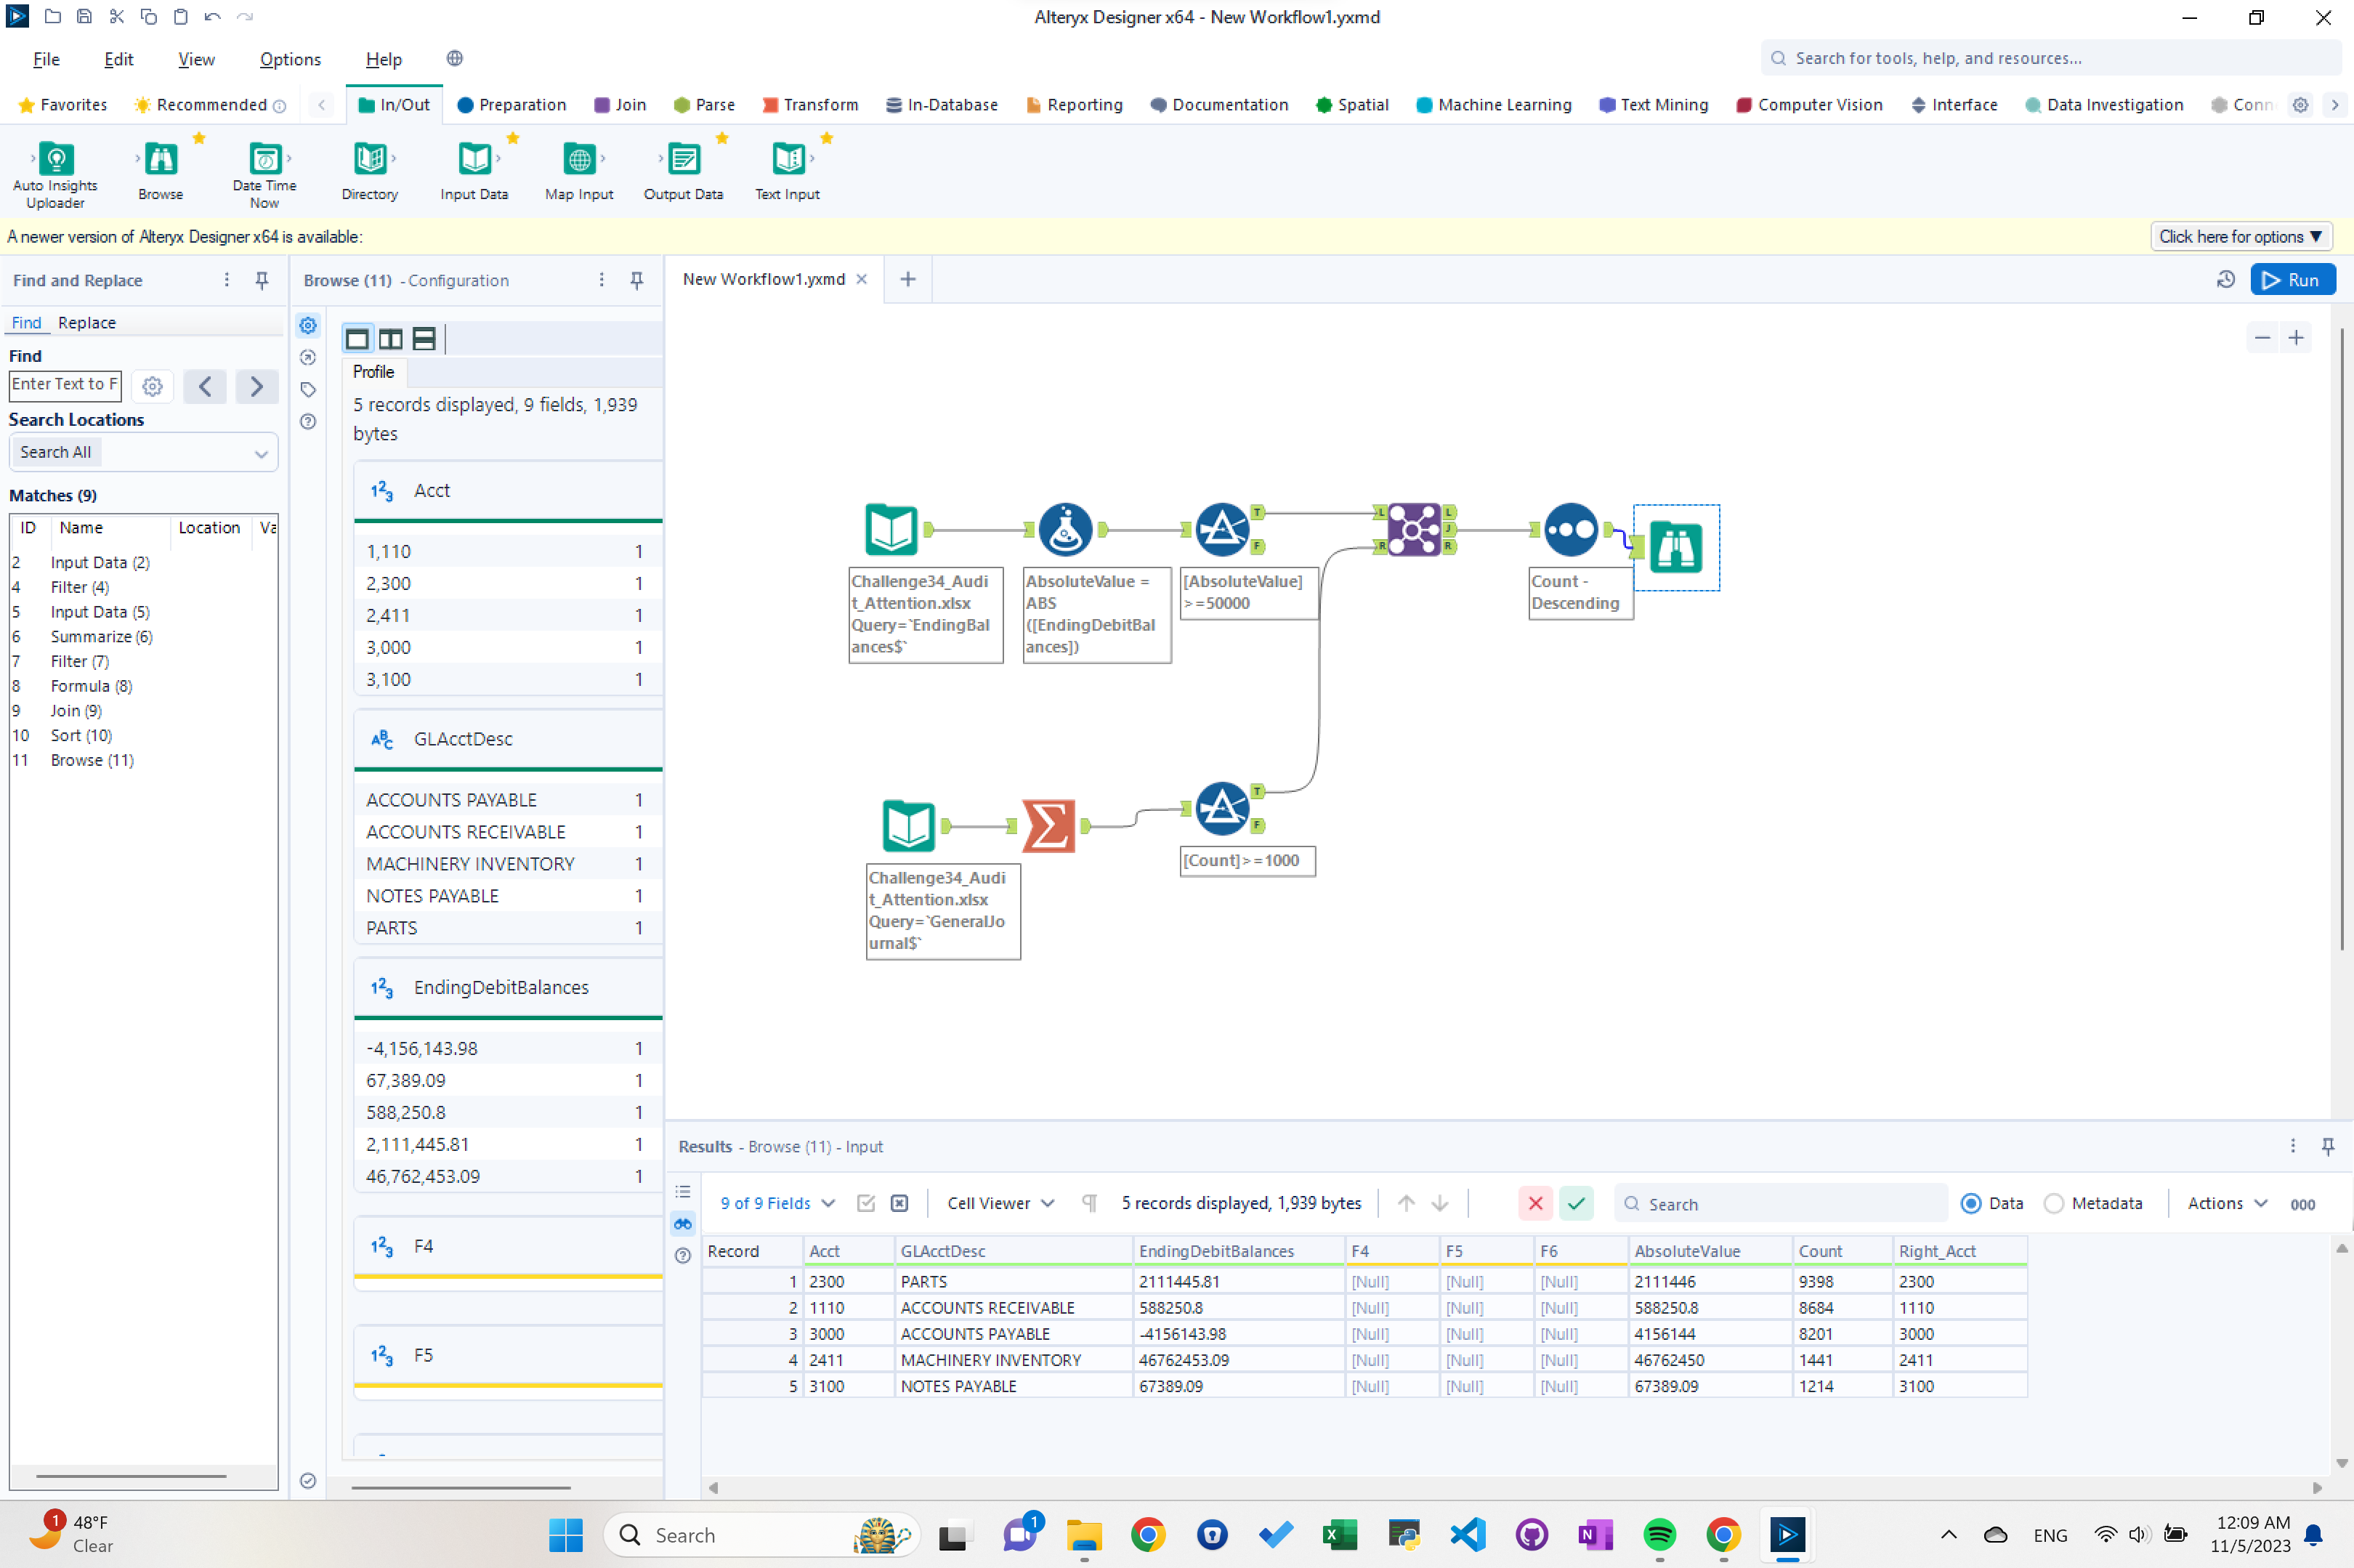Select the Map Input tool icon
Viewport: 2354px width, 1568px height.
[x=579, y=158]
